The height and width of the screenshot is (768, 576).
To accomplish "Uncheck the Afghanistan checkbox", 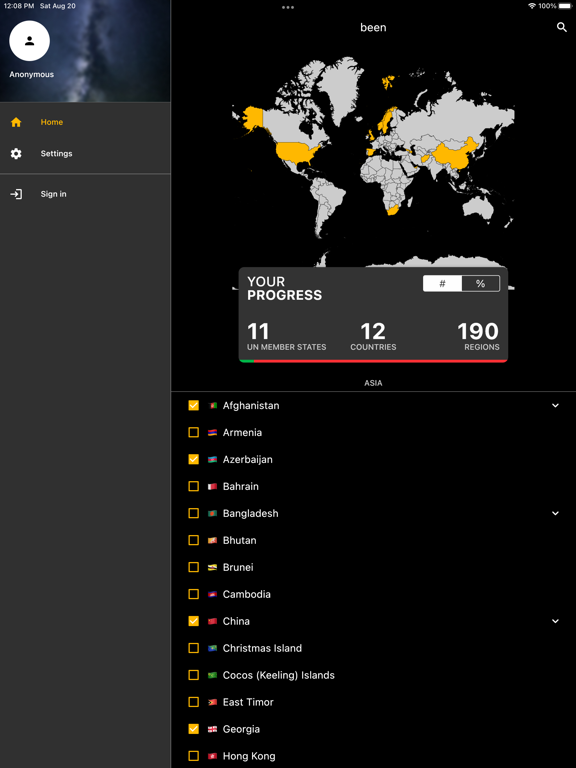I will pyautogui.click(x=193, y=406).
